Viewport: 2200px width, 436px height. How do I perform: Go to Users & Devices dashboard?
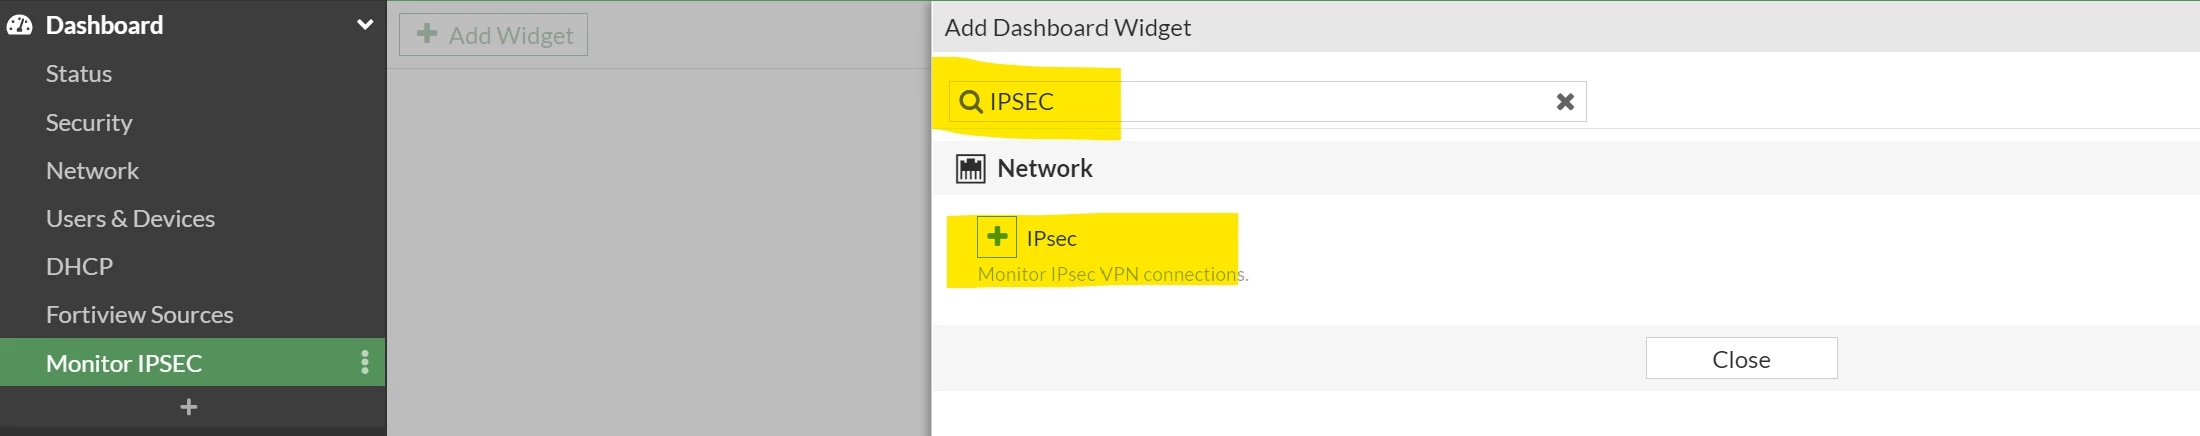coord(130,218)
